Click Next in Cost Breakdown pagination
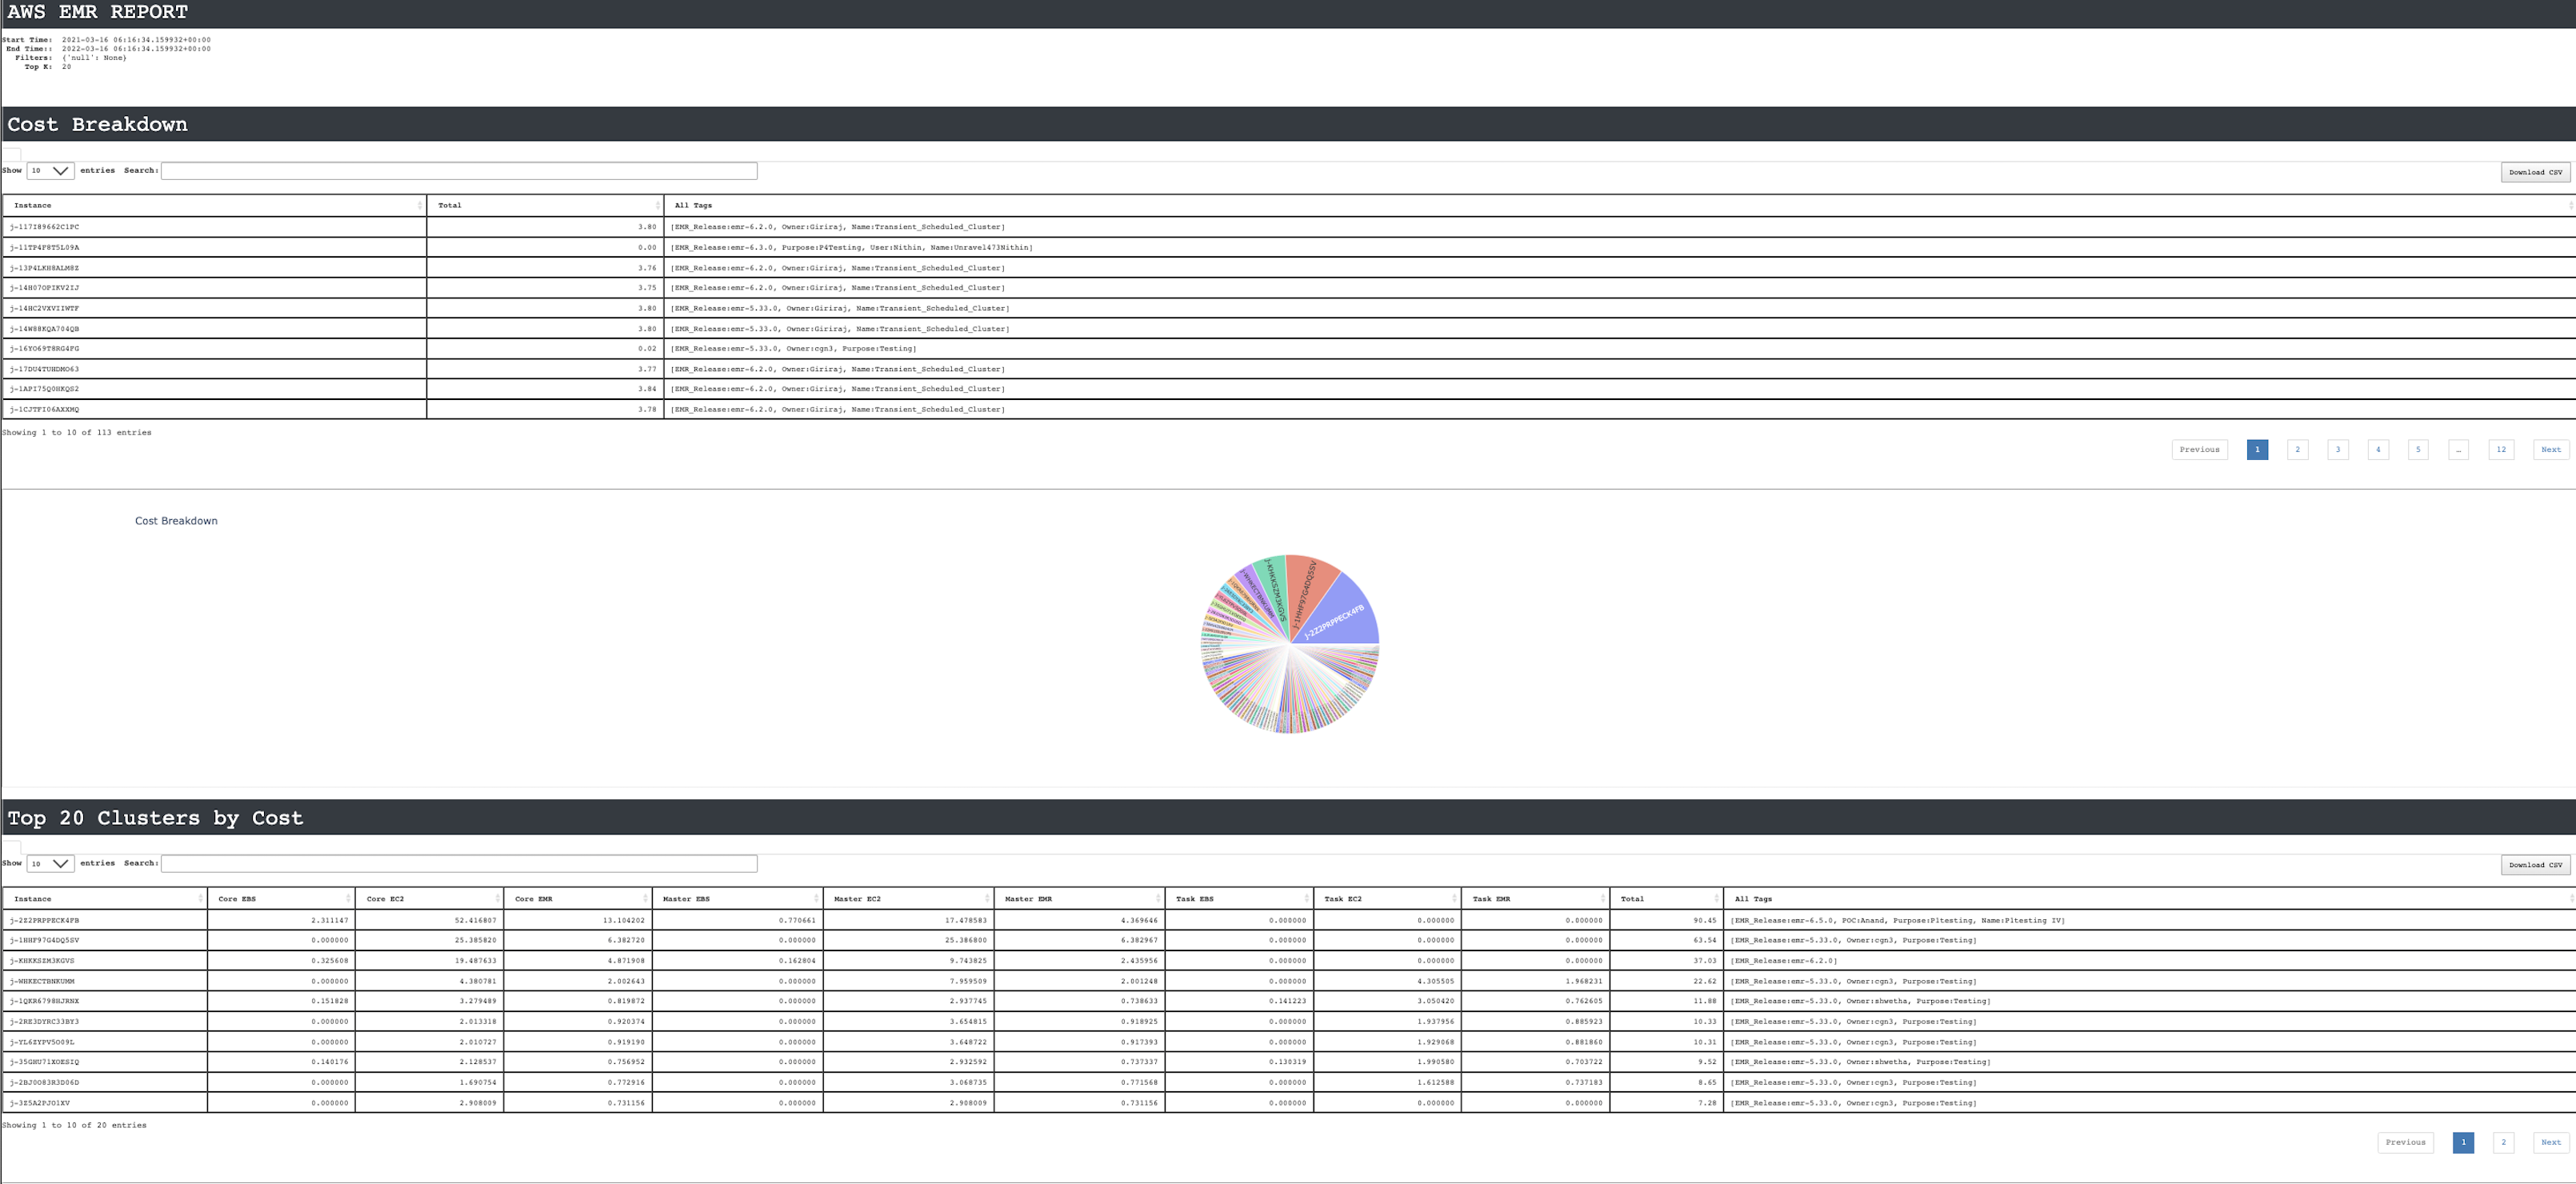The image size is (2576, 1184). [2551, 450]
